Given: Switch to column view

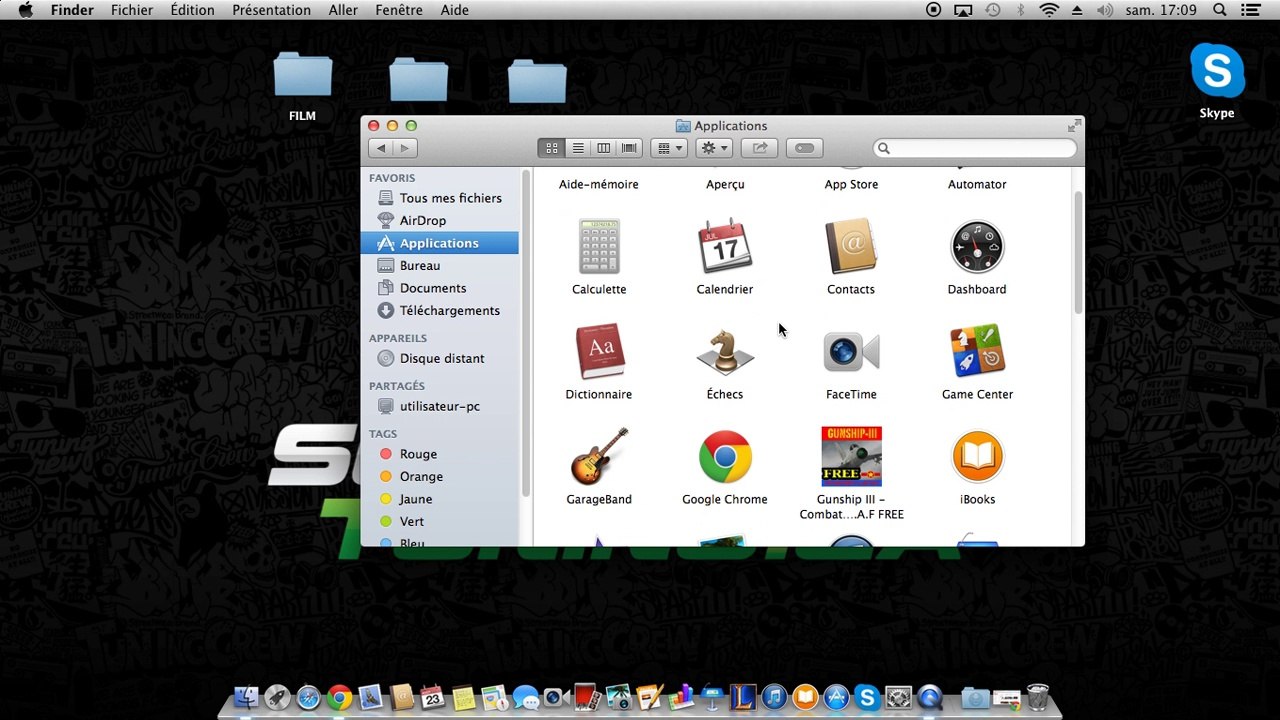Looking at the screenshot, I should pos(603,148).
